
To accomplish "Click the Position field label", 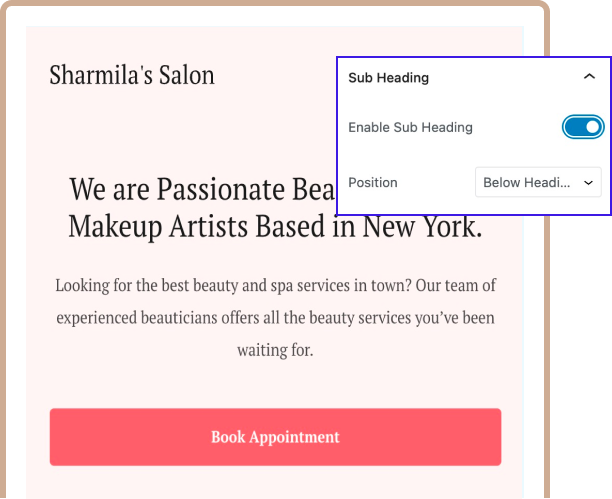I will (x=372, y=183).
